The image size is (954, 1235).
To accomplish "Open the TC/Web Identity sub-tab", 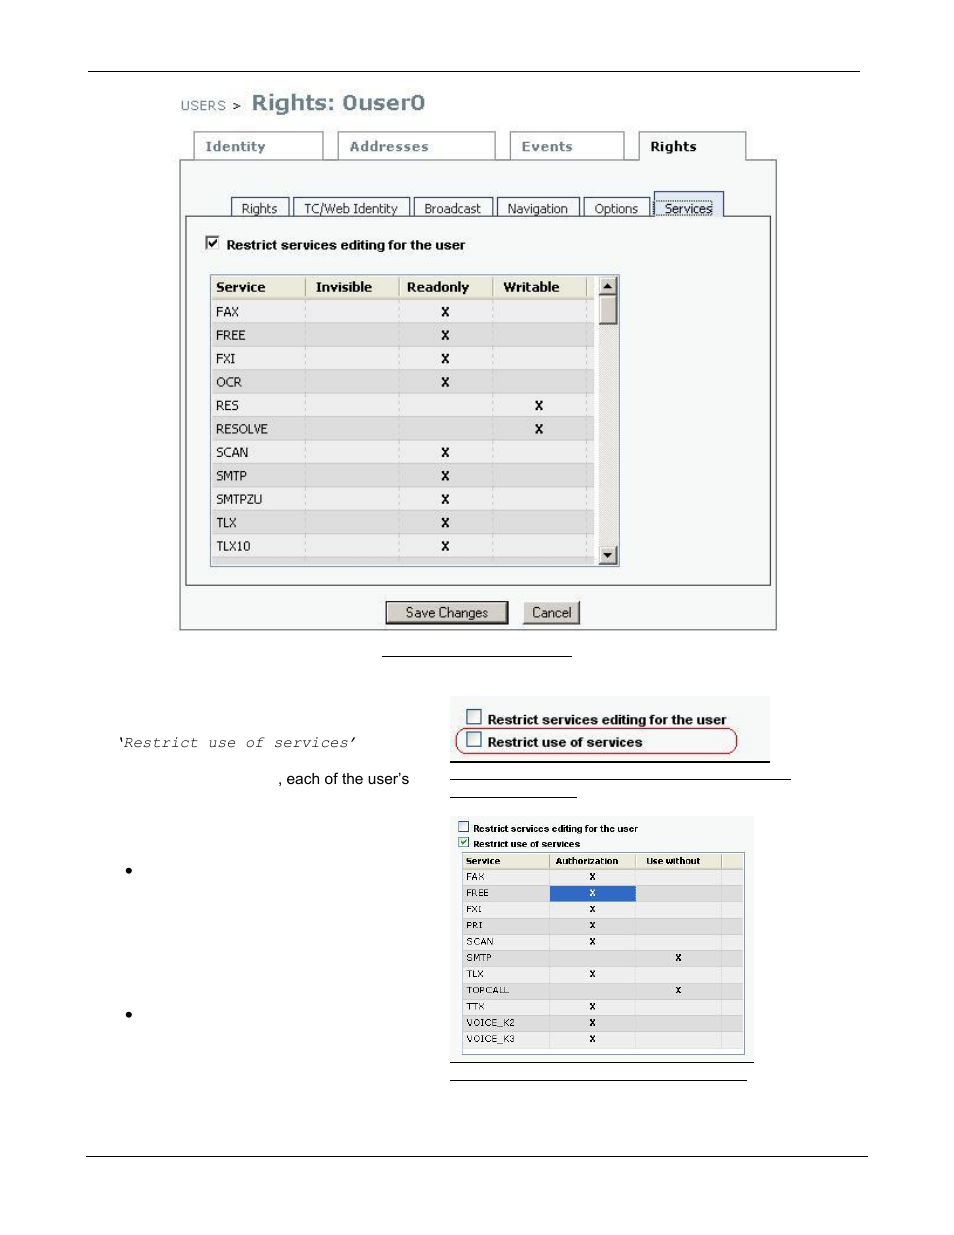I will [351, 208].
